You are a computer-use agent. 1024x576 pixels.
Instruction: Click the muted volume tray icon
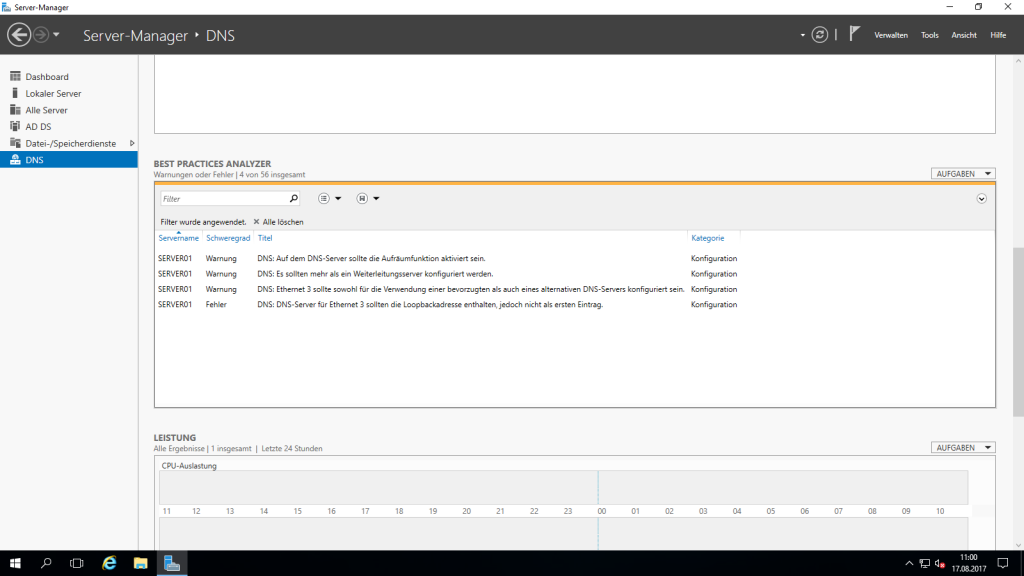(x=940, y=564)
